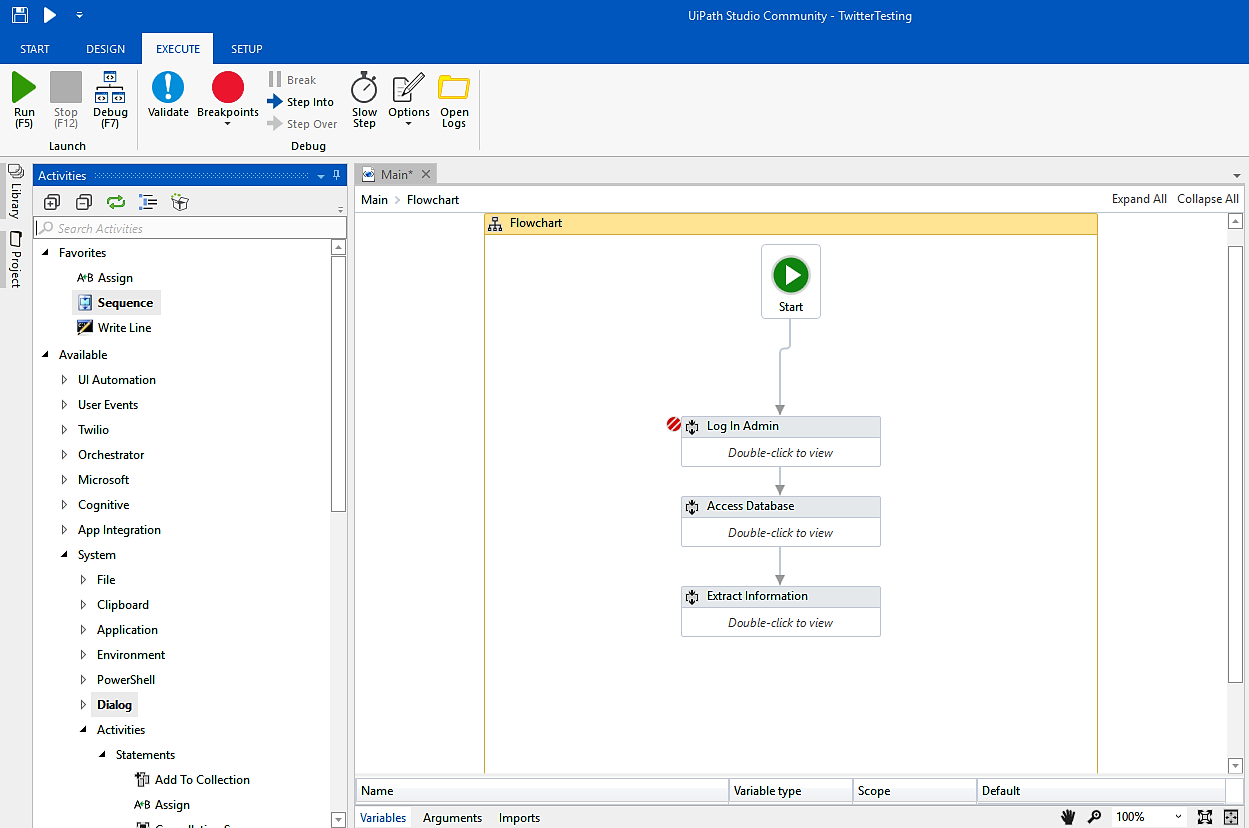The image size is (1249, 828).
Task: Toggle Slow Step mode
Action: tap(364, 100)
